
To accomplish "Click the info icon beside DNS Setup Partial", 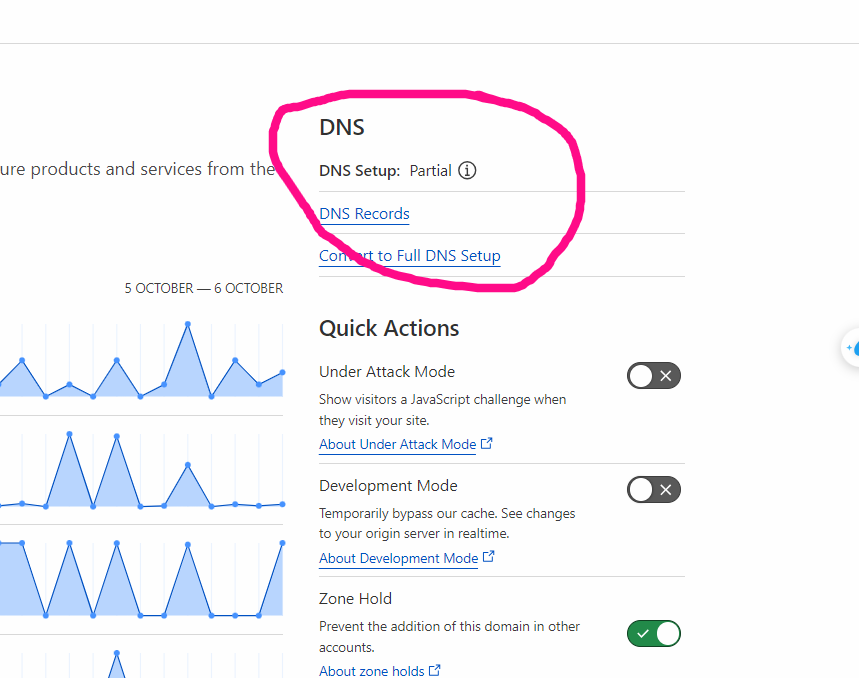I will tap(467, 170).
